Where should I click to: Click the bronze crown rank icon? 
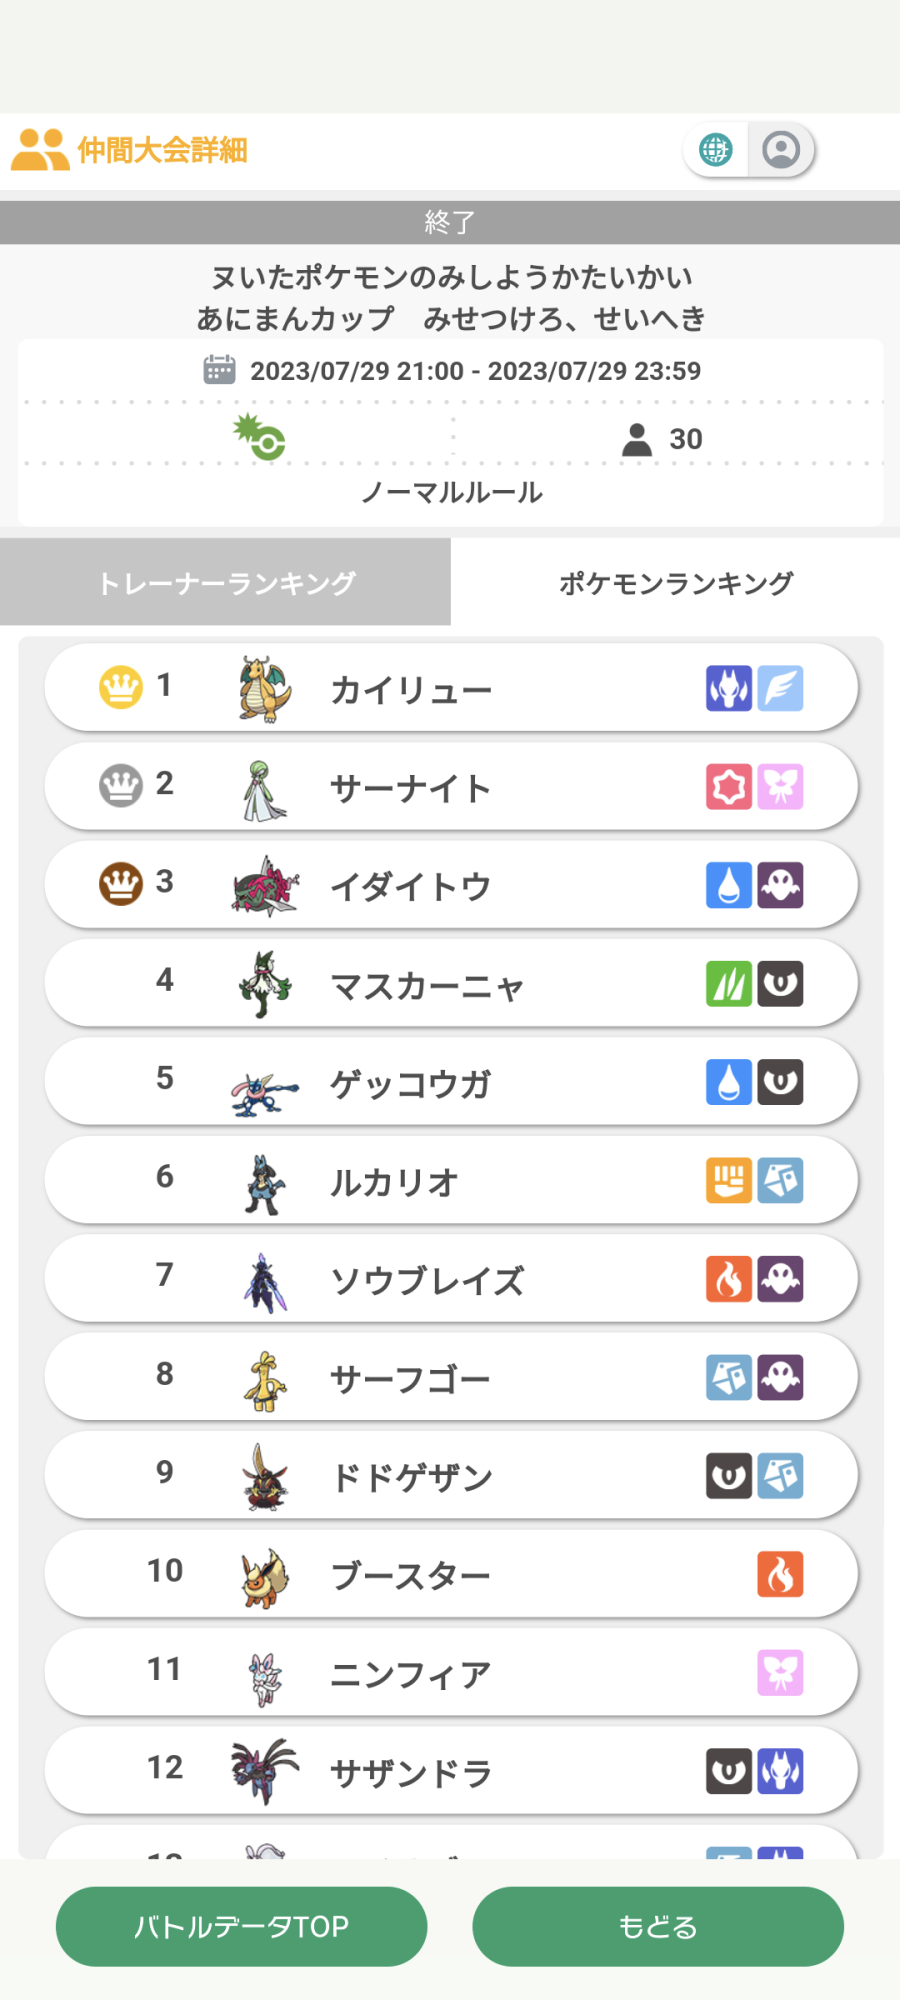tap(121, 884)
